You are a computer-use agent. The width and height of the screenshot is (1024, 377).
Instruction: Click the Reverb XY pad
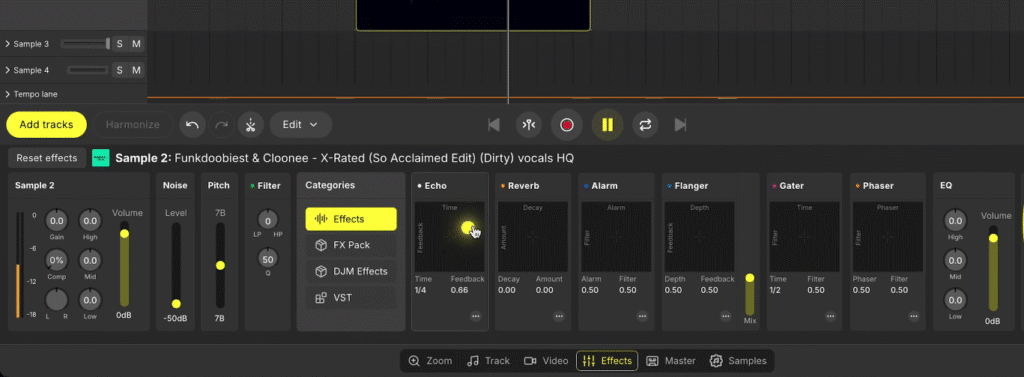(533, 237)
